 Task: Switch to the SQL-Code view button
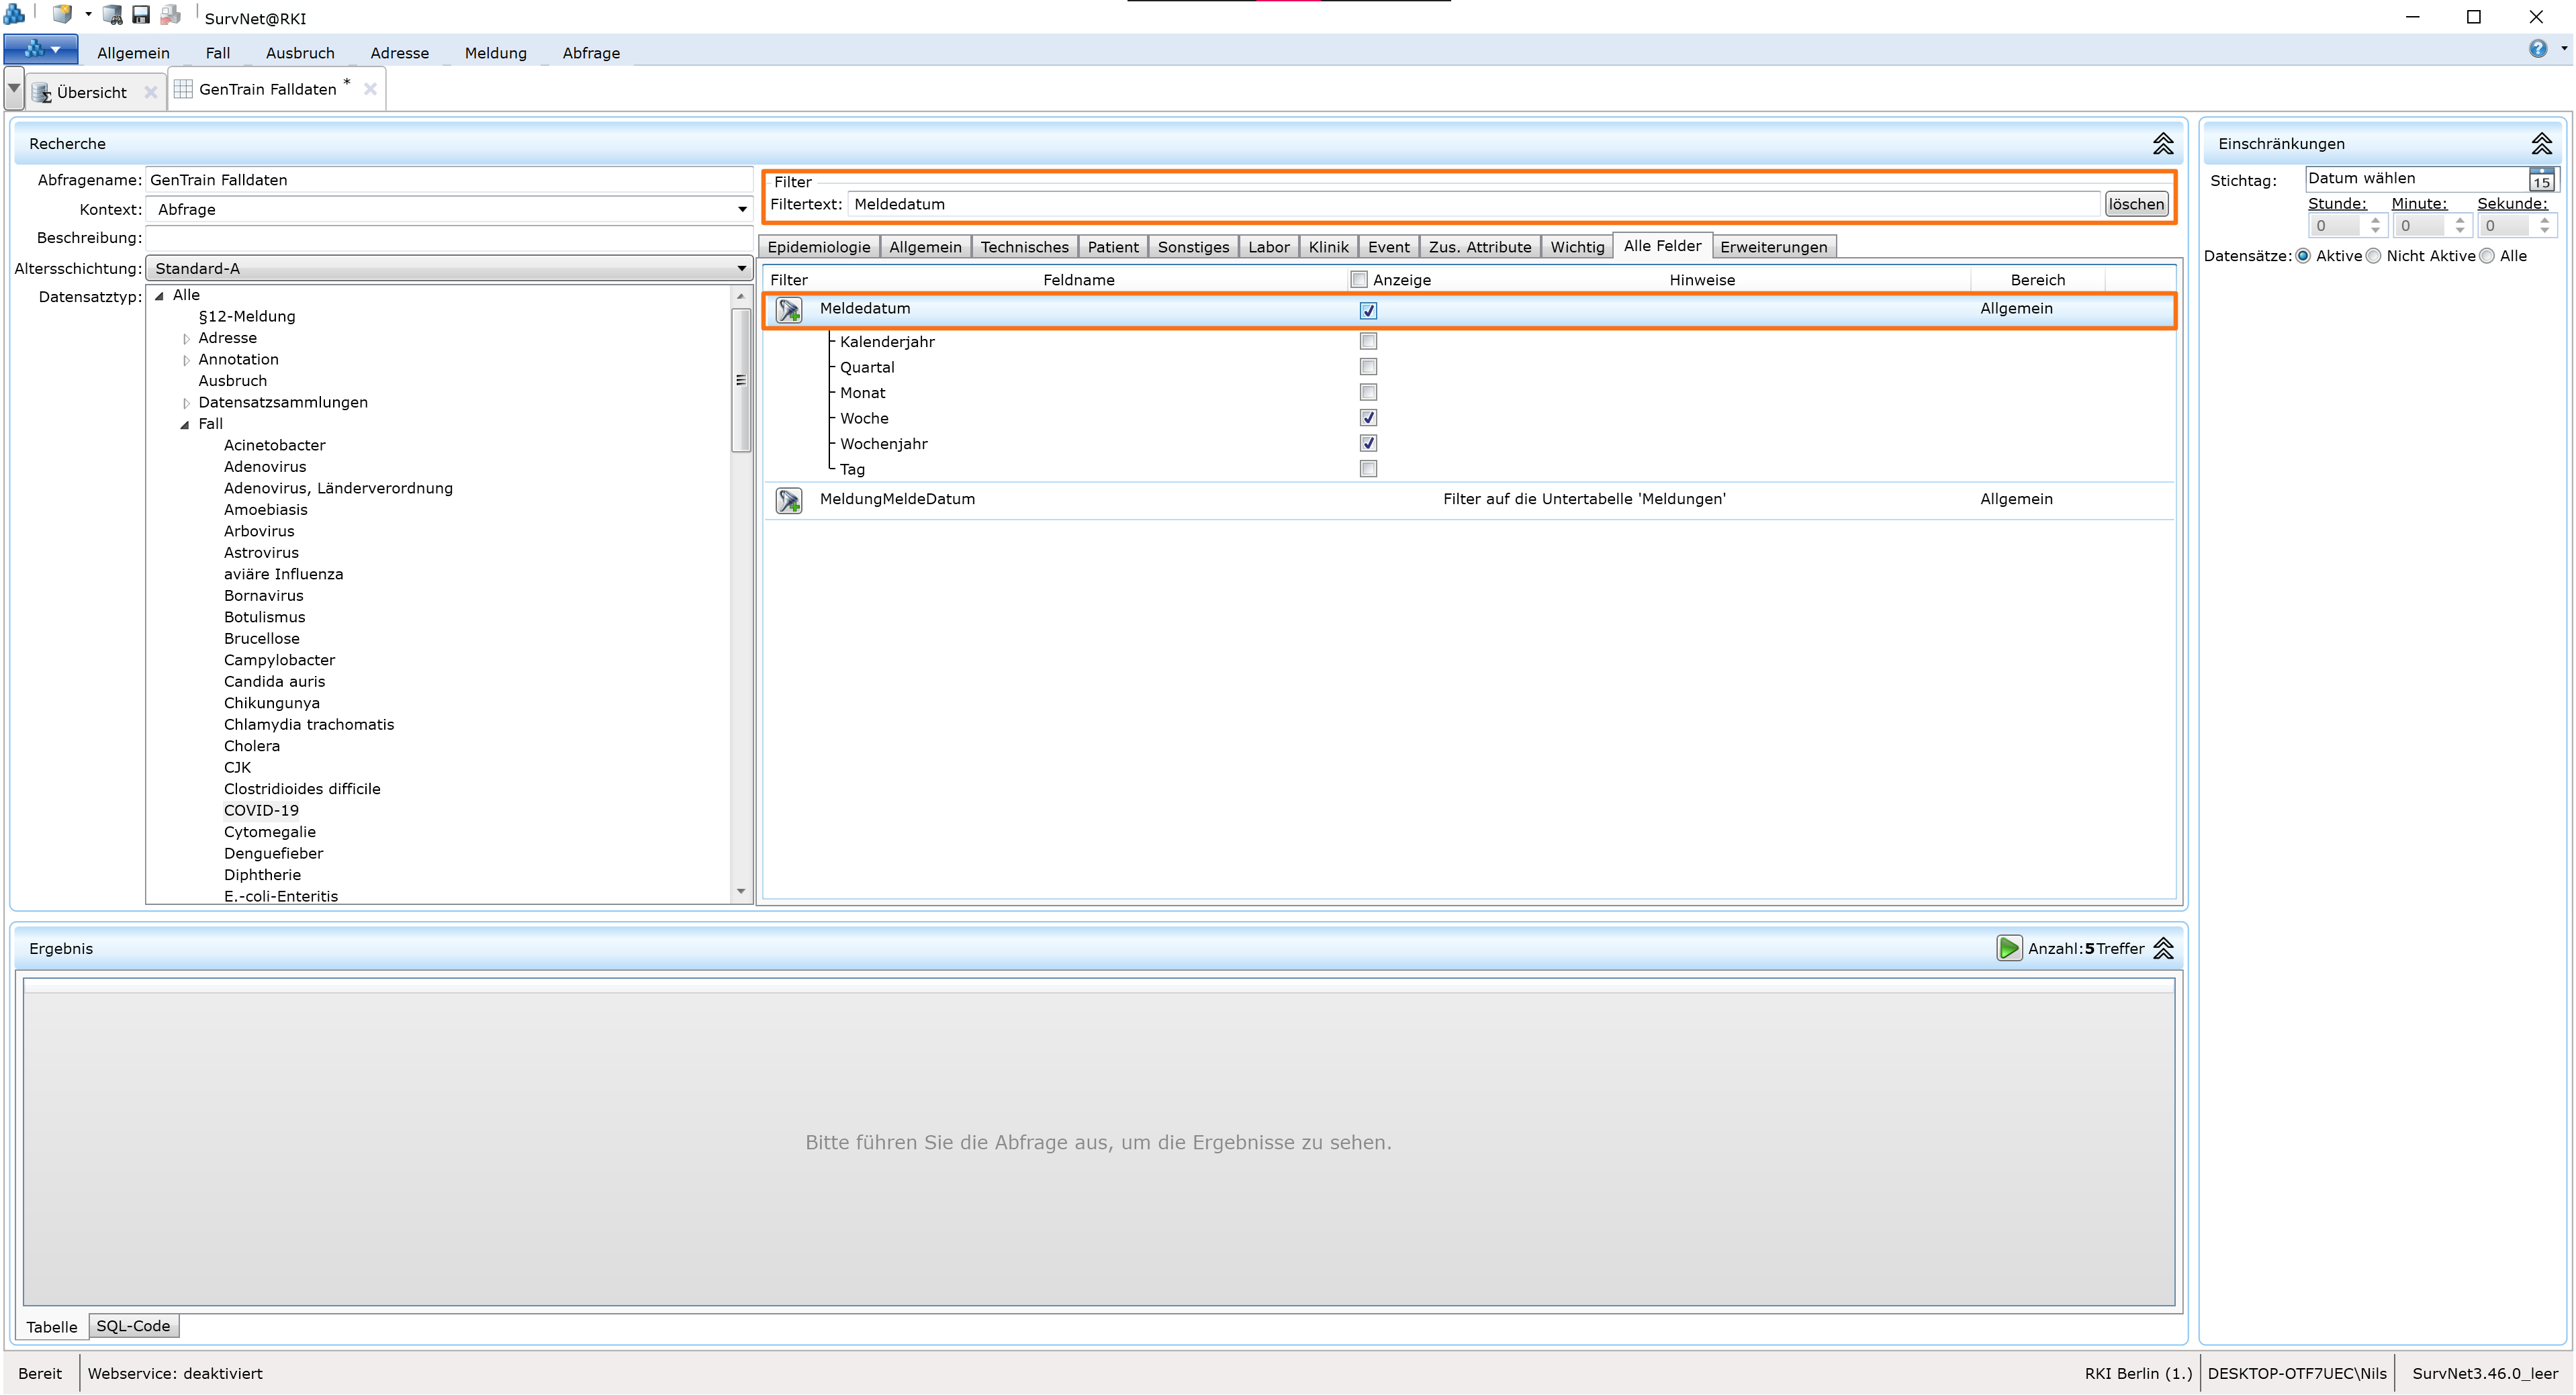click(133, 1325)
